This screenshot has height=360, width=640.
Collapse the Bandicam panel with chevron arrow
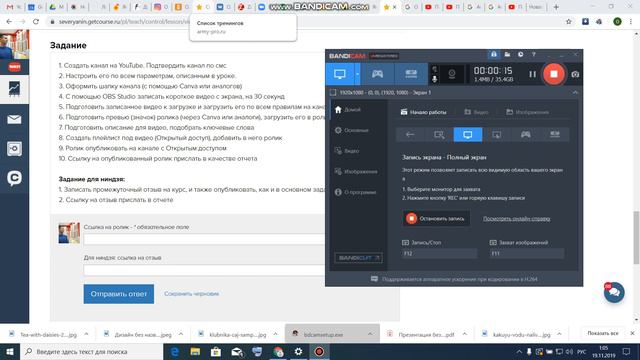[575, 93]
